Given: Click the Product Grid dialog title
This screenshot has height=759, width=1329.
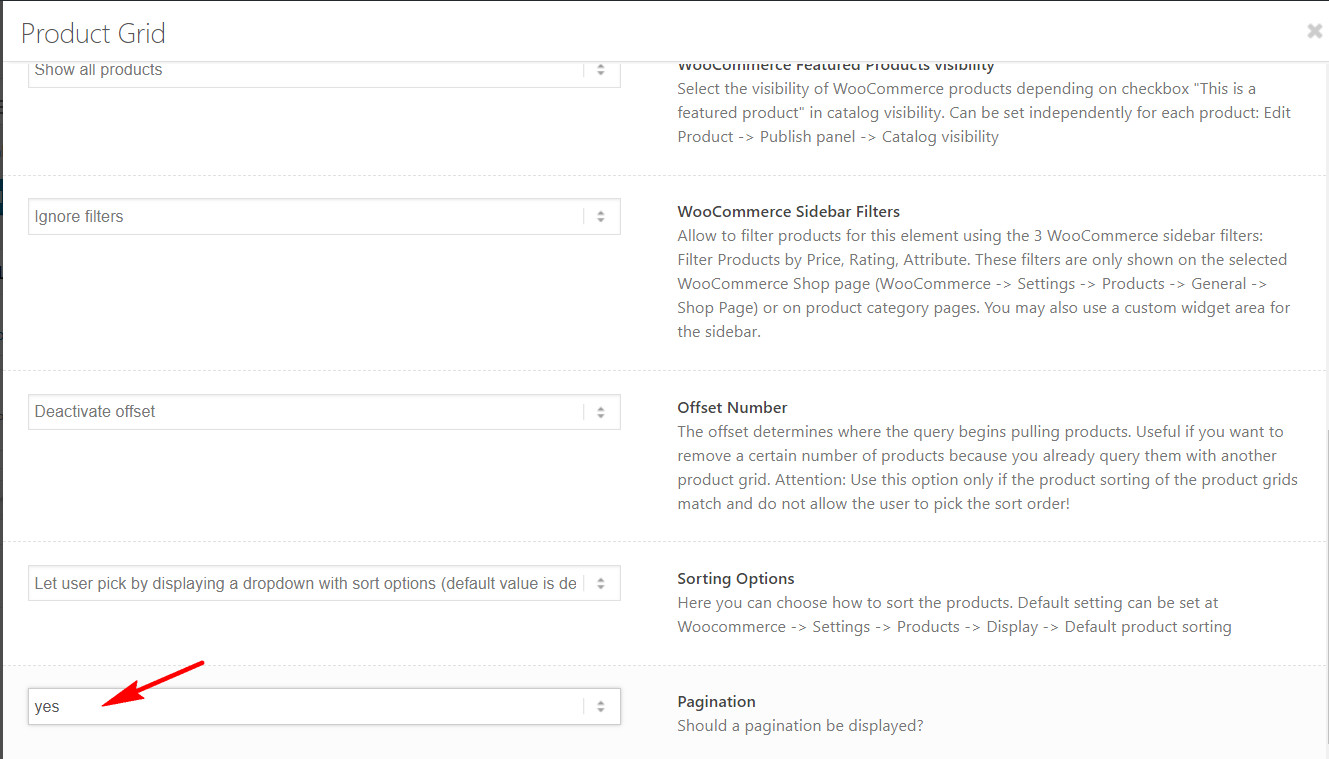Looking at the screenshot, I should point(93,33).
